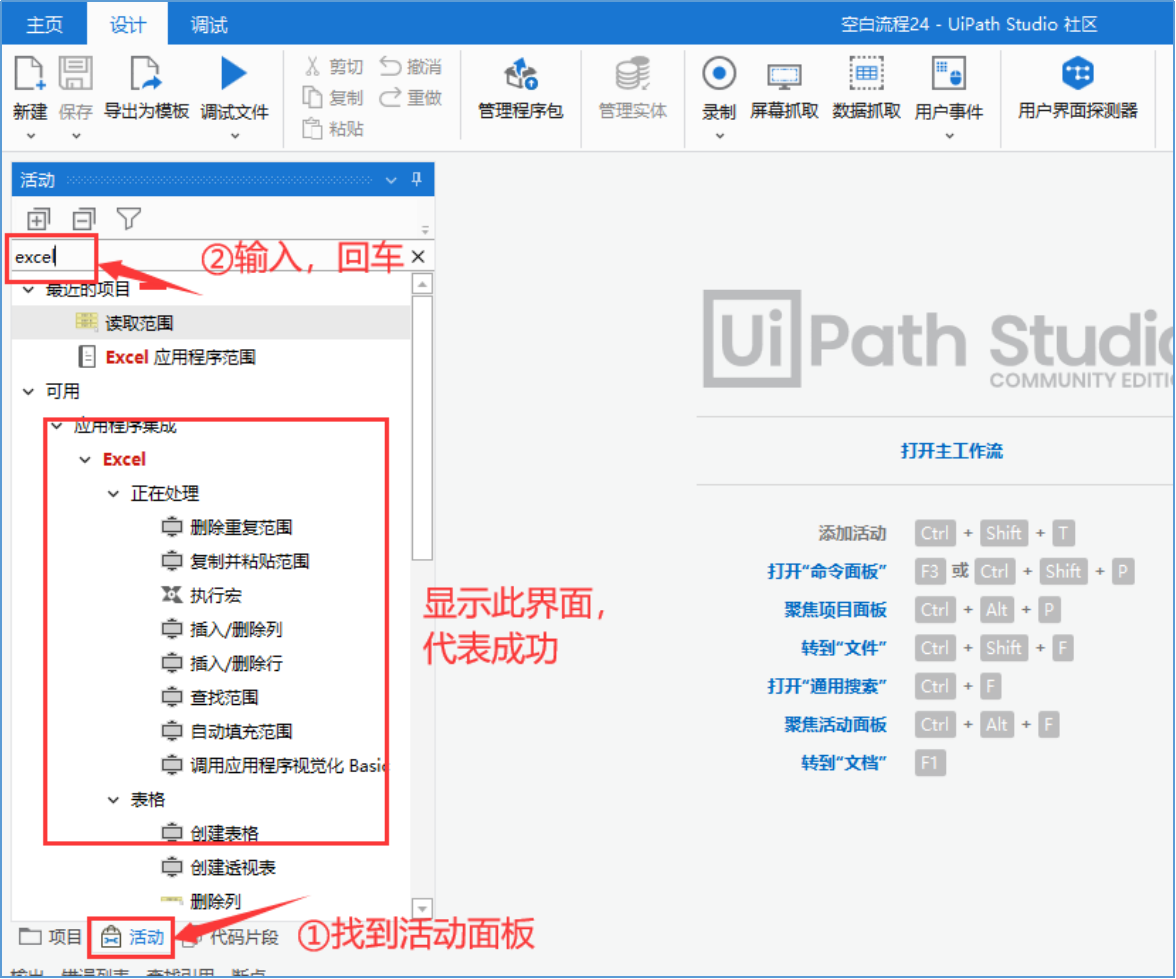
Task: Open dropdown under 保存
Action: click(x=76, y=136)
